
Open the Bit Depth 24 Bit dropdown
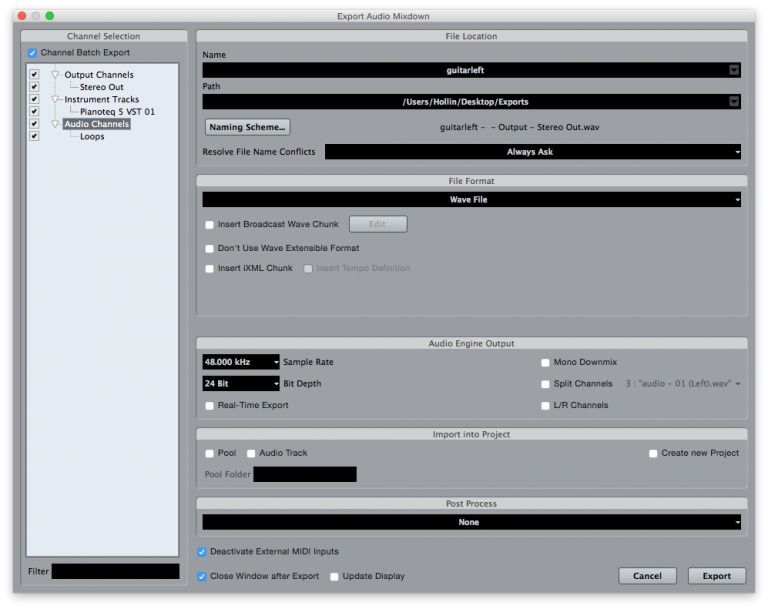[x=241, y=384]
